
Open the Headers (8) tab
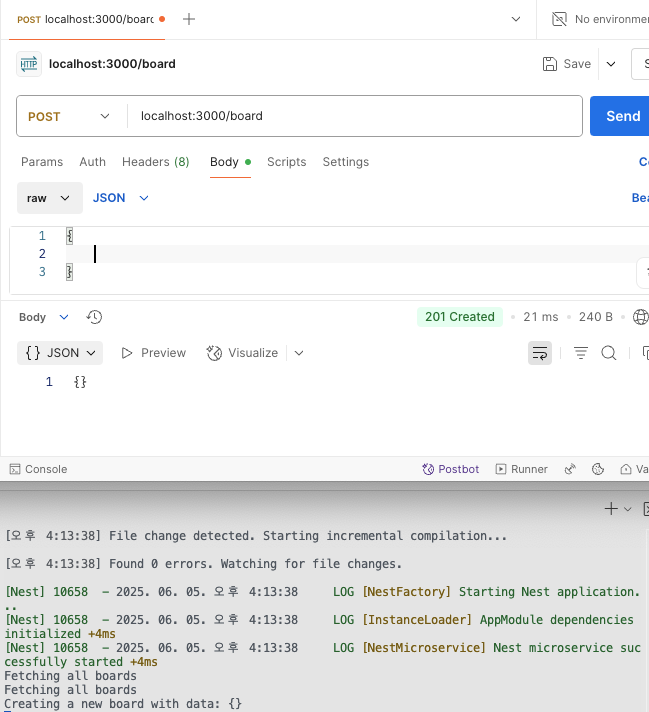tap(155, 162)
